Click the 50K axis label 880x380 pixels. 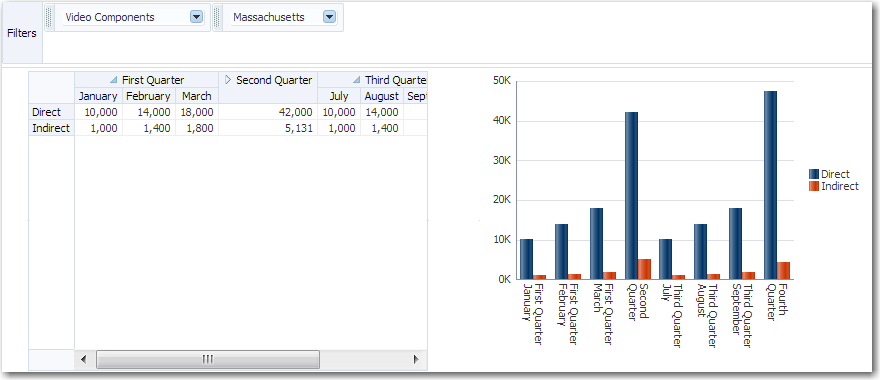(501, 81)
